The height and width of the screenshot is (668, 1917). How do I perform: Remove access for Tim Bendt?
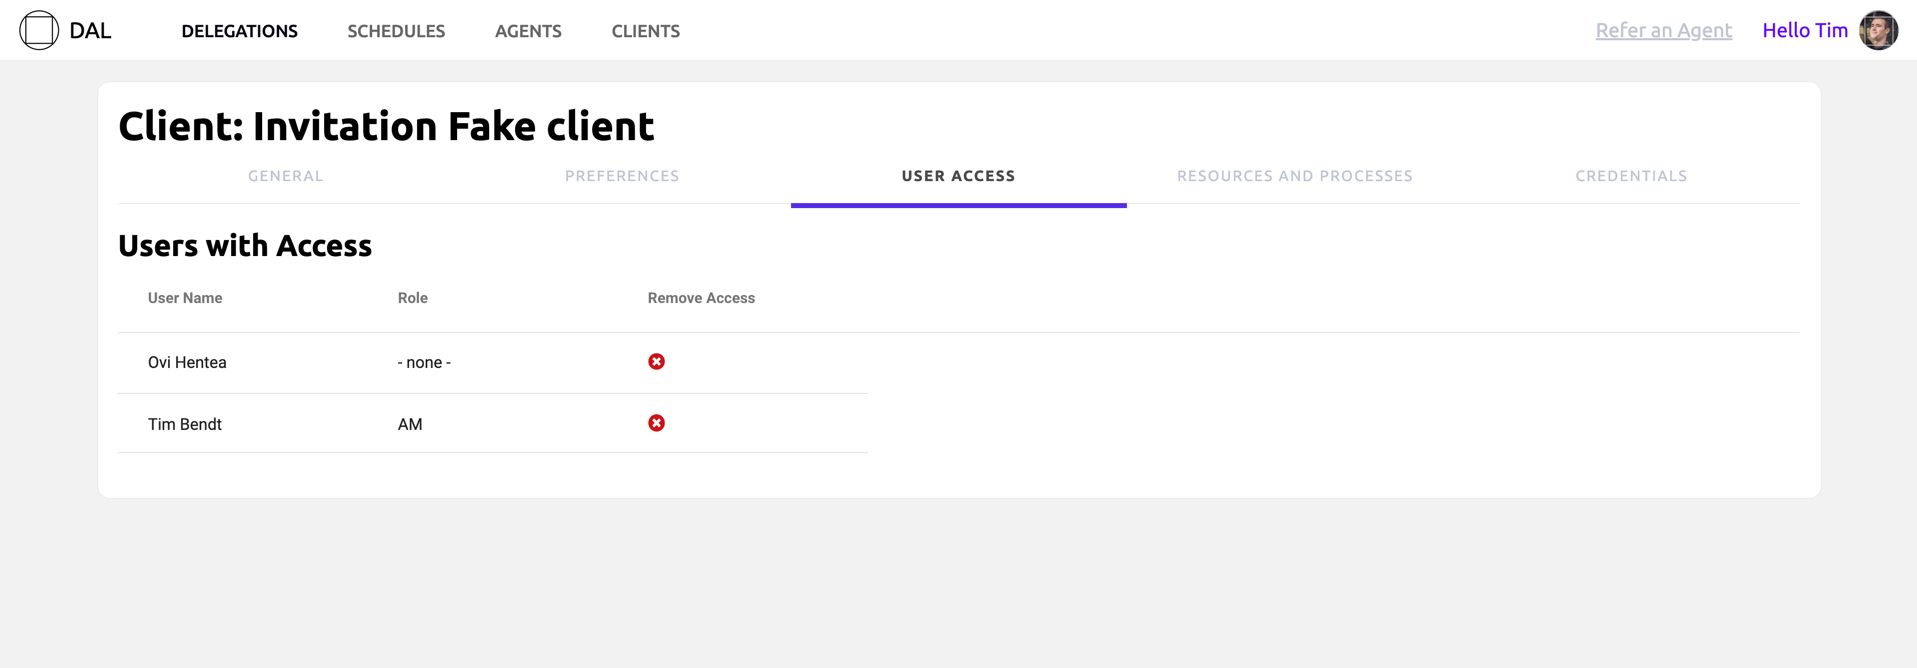coord(656,424)
